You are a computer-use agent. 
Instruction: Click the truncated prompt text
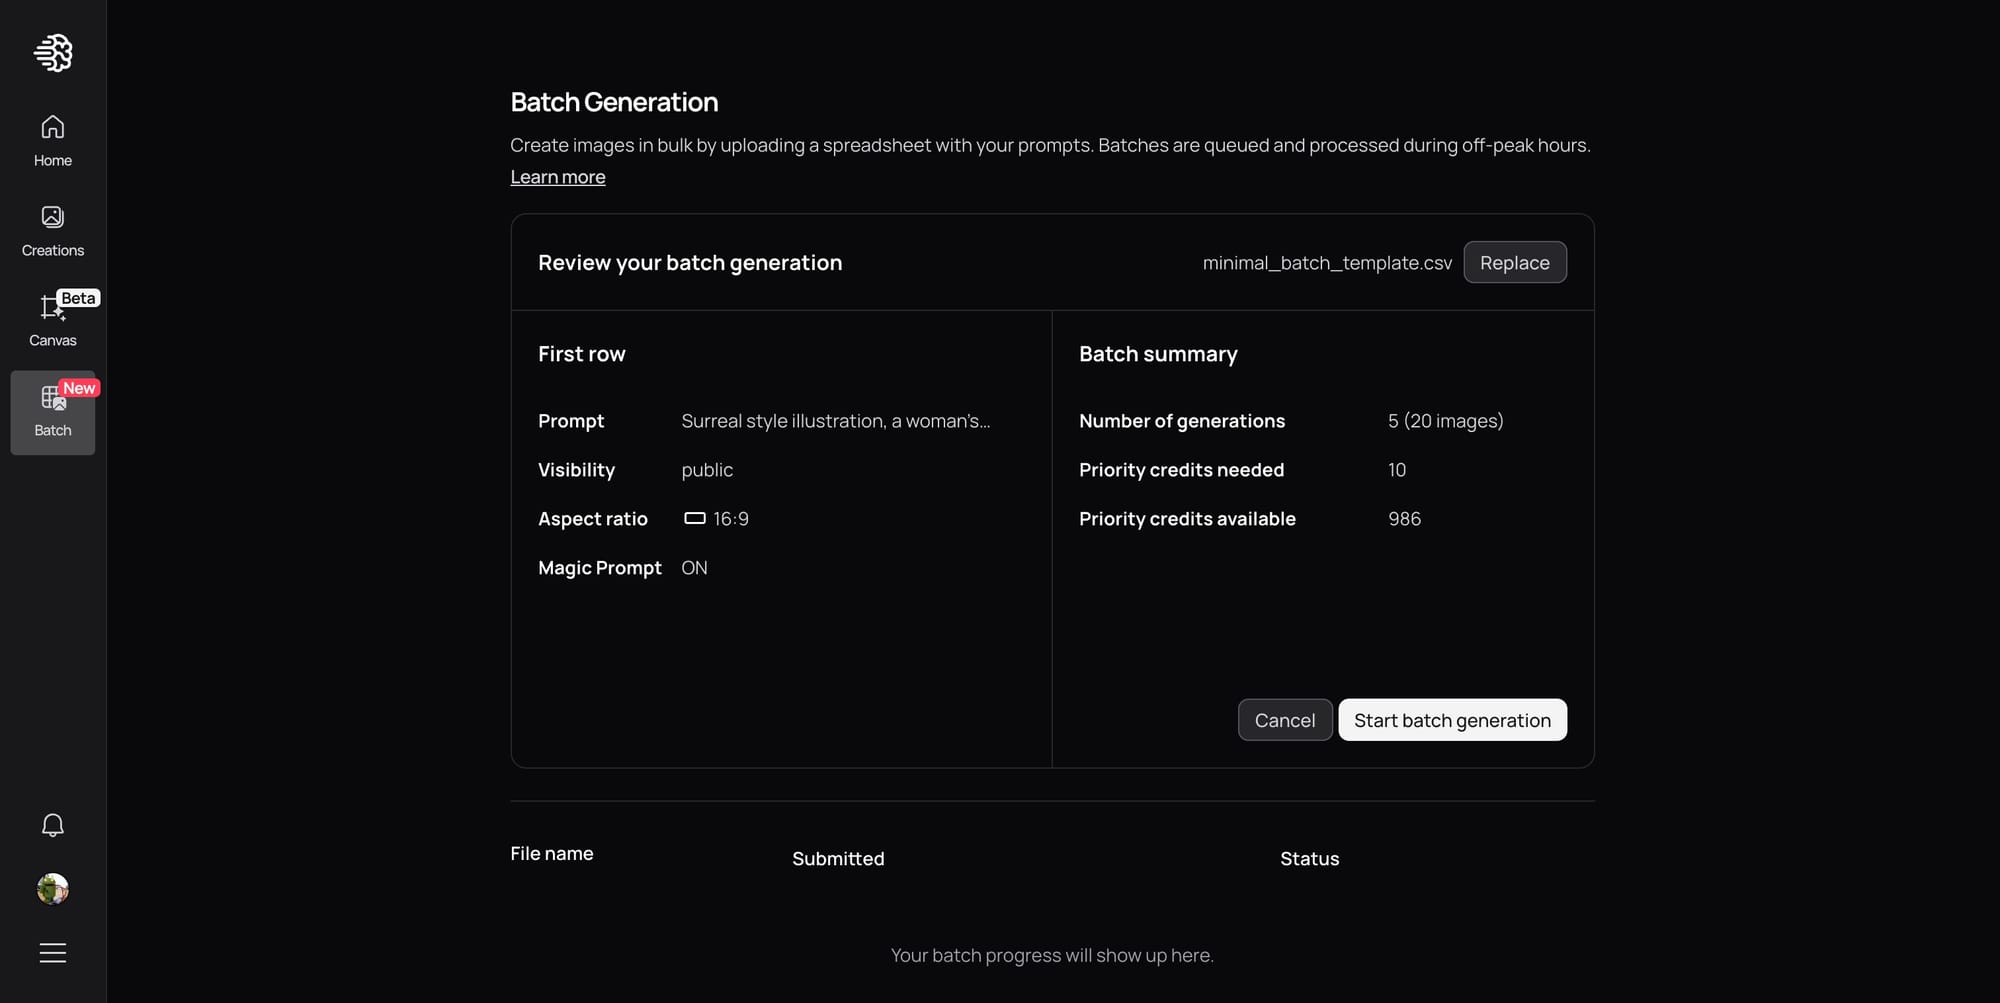pos(836,421)
